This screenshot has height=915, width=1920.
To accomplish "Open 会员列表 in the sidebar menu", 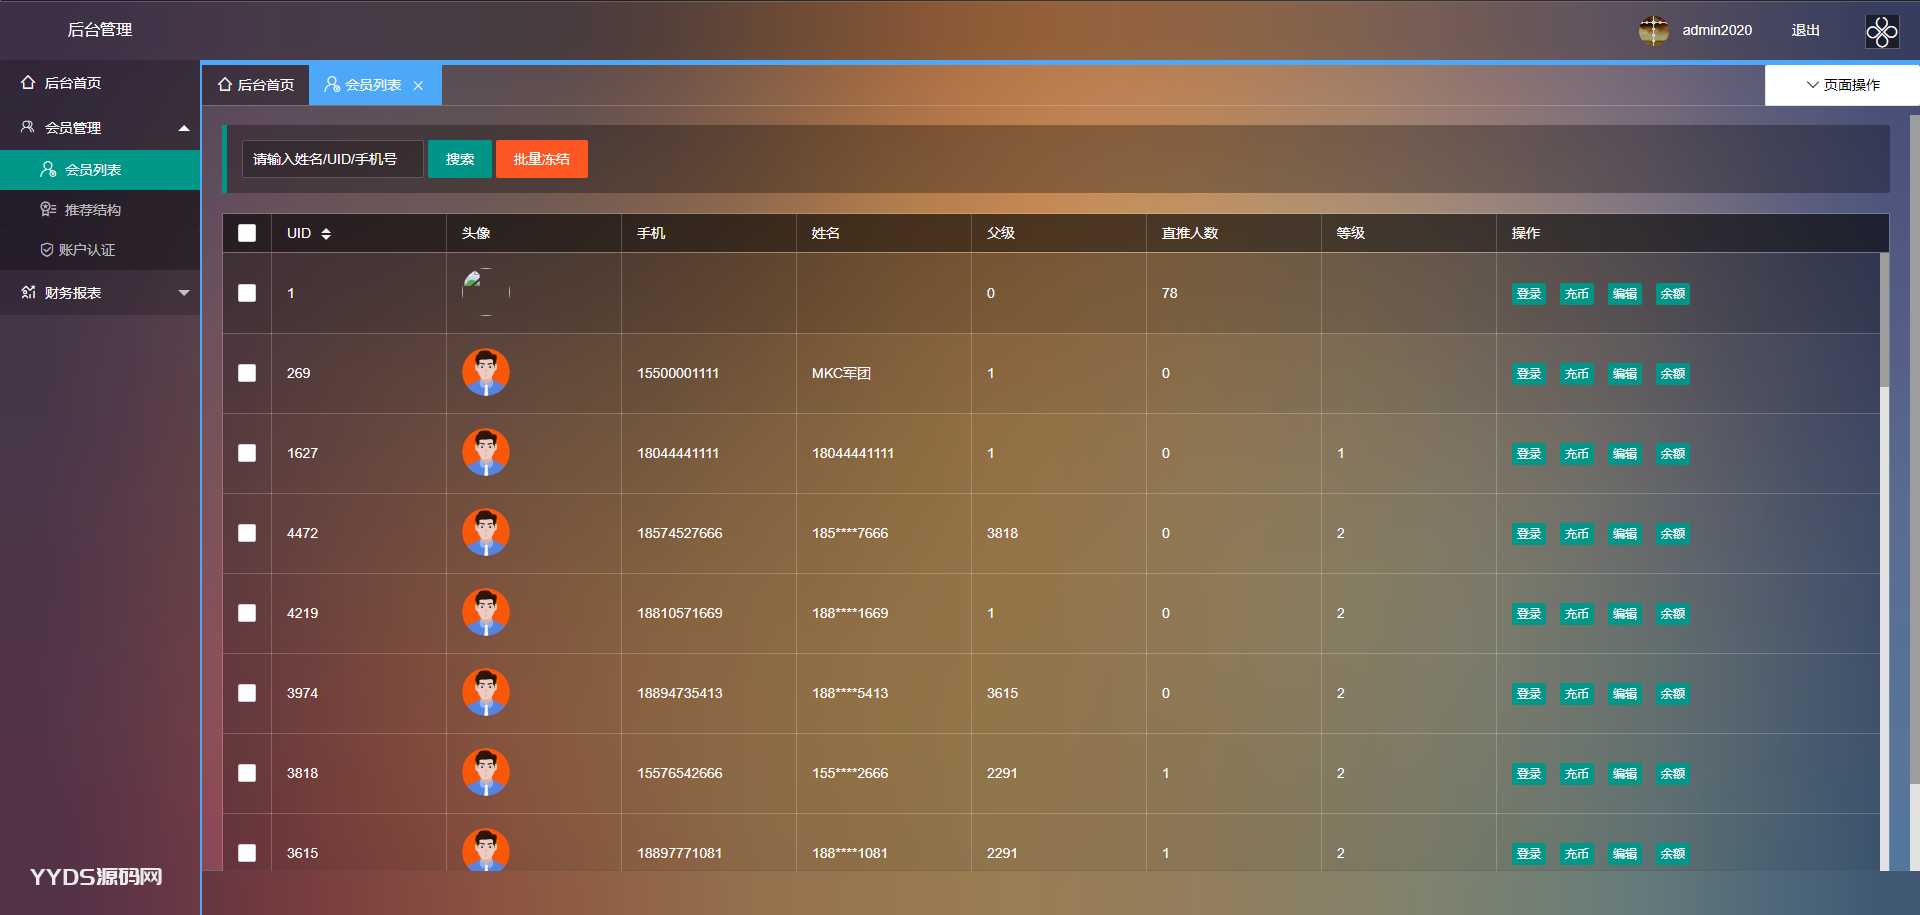I will [x=93, y=170].
